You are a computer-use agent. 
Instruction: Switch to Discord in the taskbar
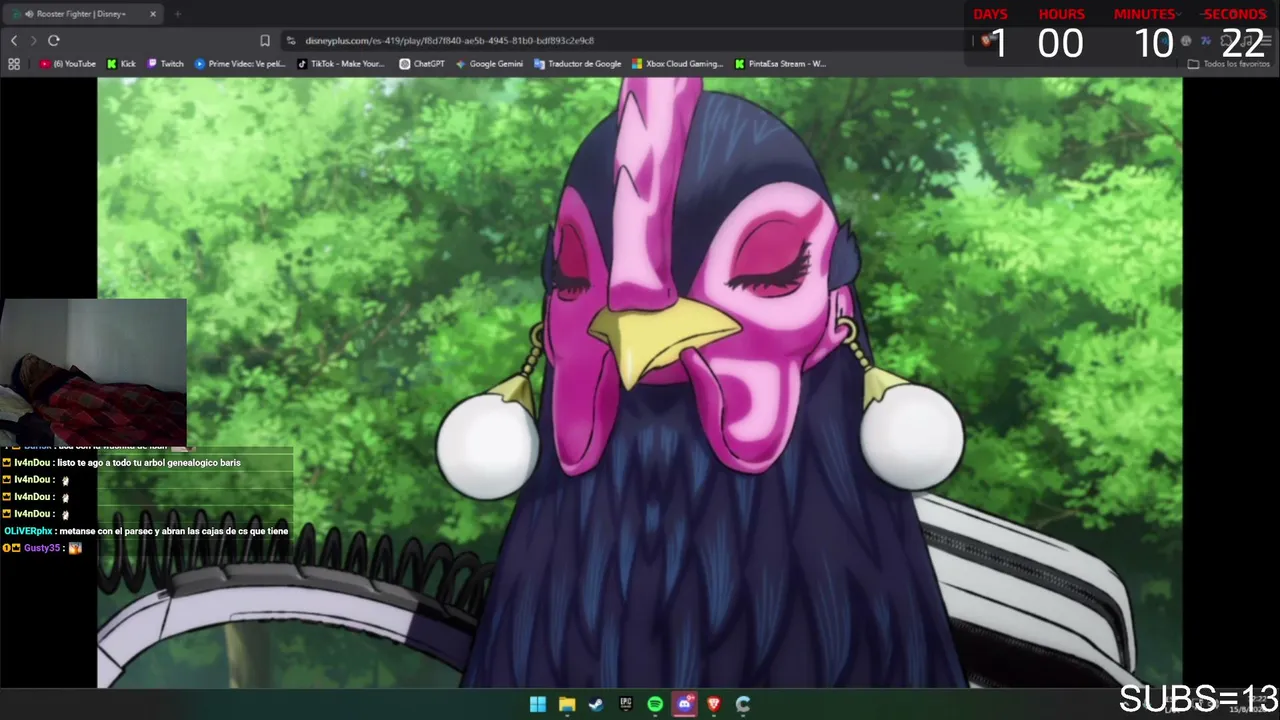[684, 704]
